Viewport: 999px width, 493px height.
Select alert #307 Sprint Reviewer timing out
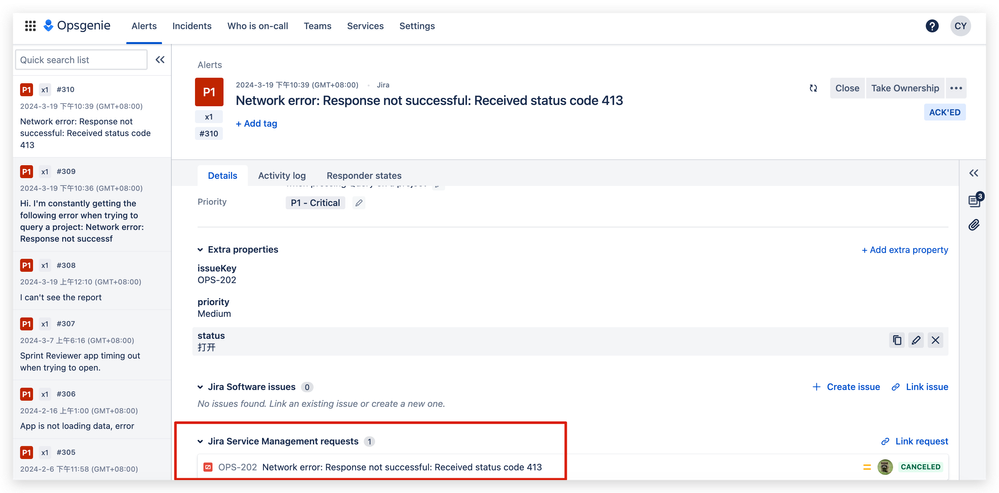pos(92,345)
